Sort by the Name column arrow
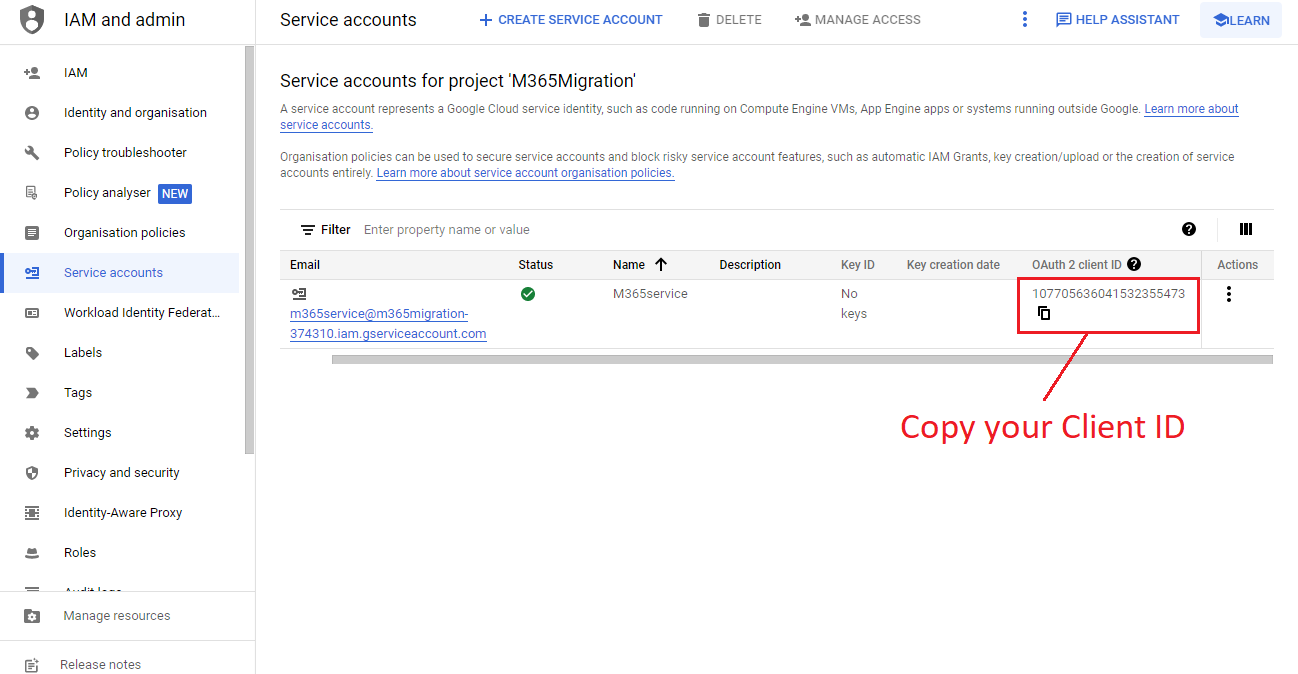 point(661,264)
